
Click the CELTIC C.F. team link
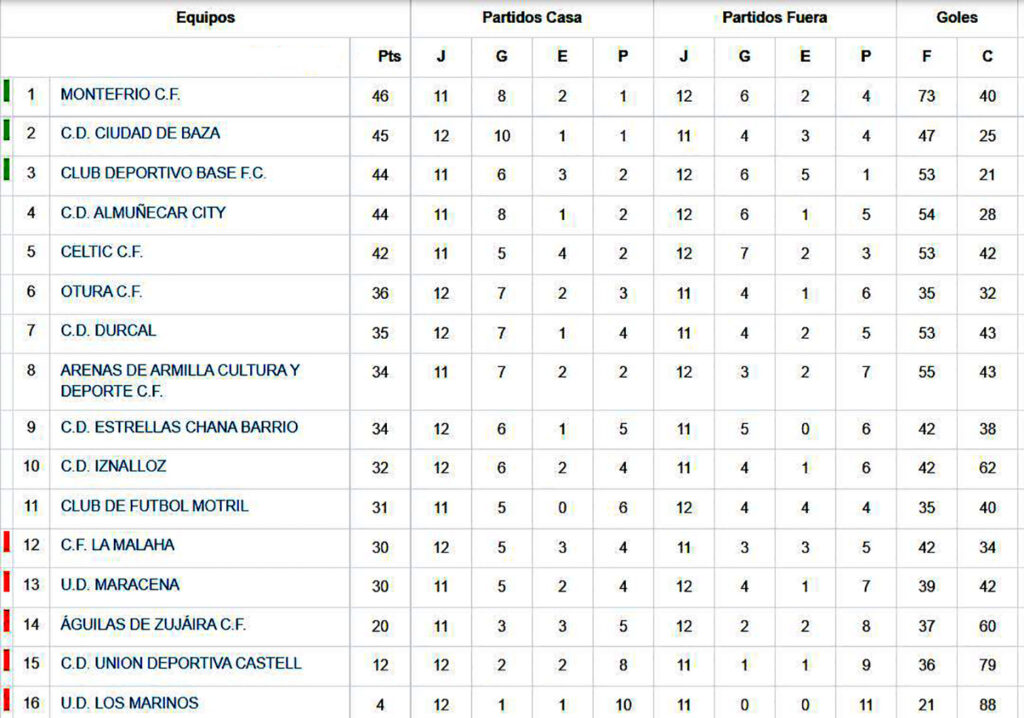click(101, 252)
